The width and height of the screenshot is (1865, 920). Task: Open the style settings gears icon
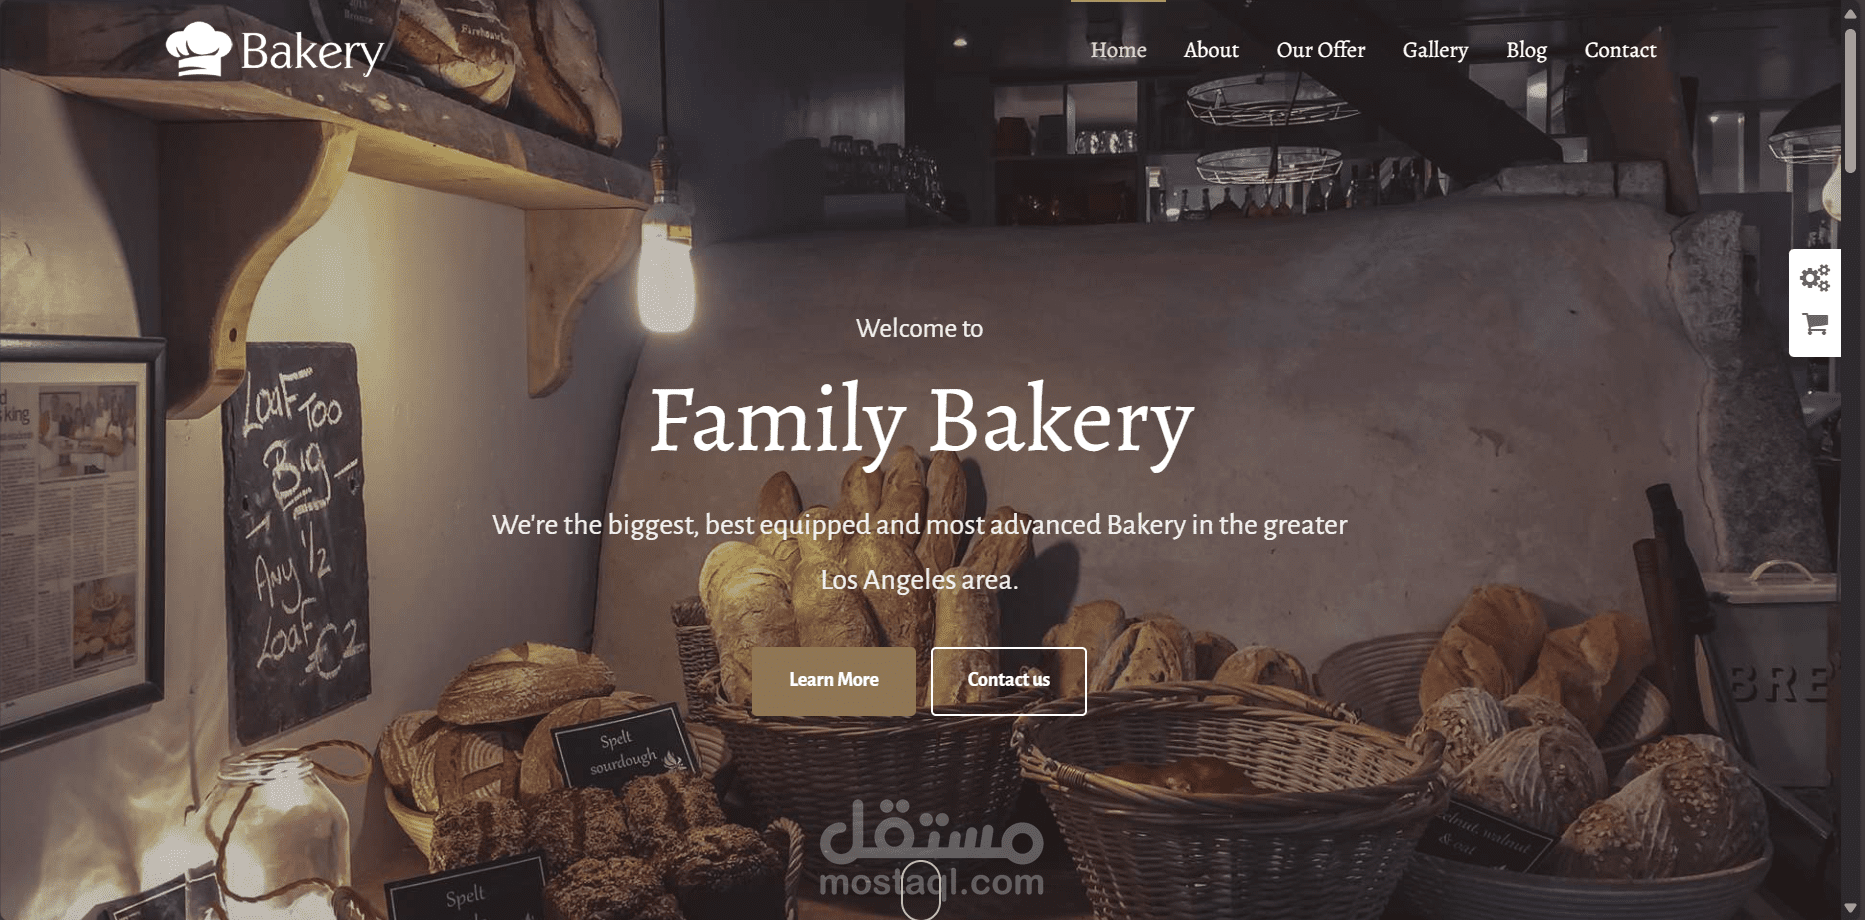(1815, 278)
